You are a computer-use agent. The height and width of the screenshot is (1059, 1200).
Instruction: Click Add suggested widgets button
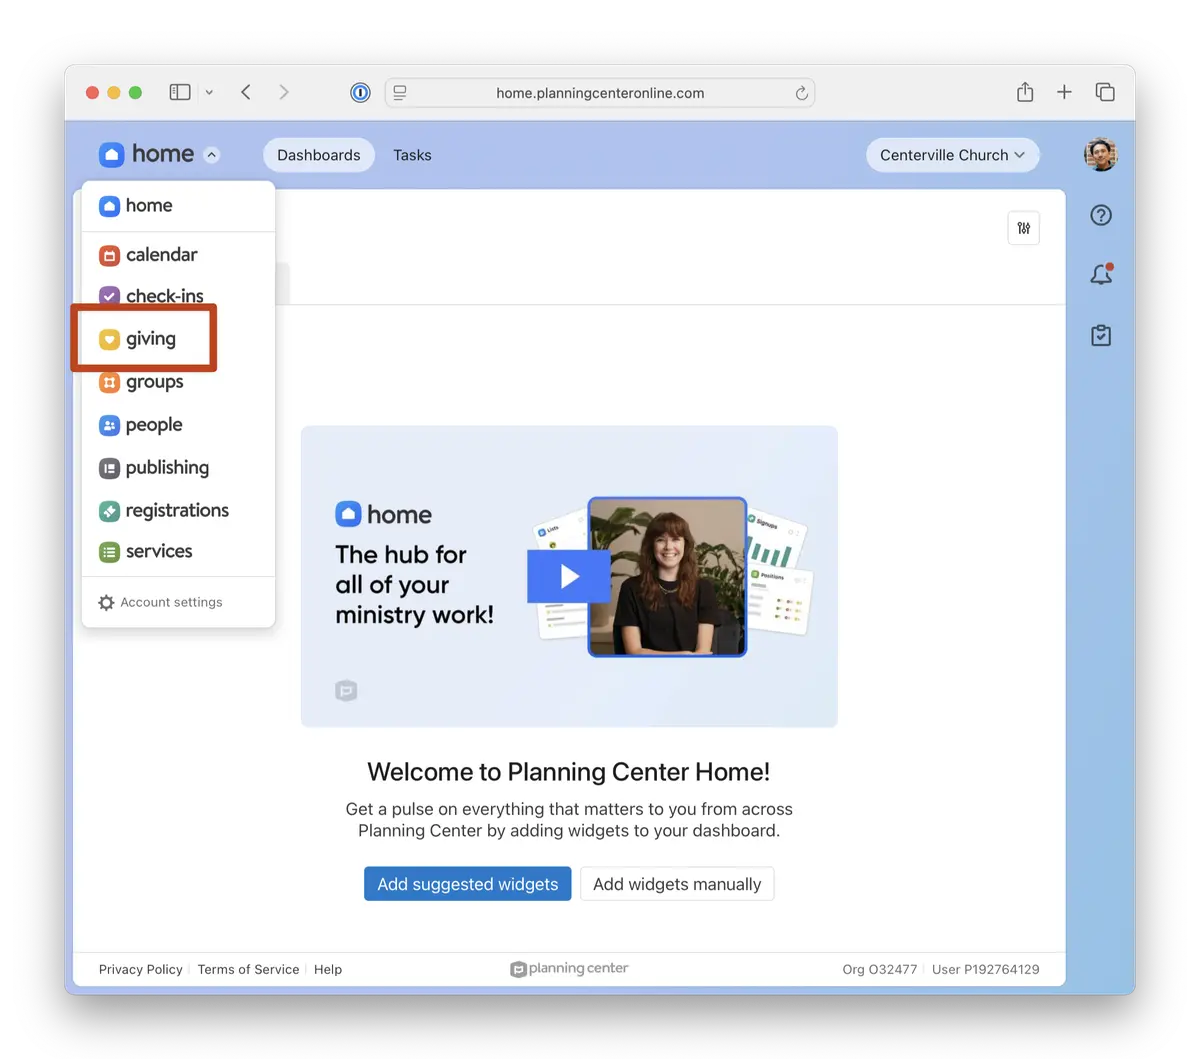tap(468, 884)
